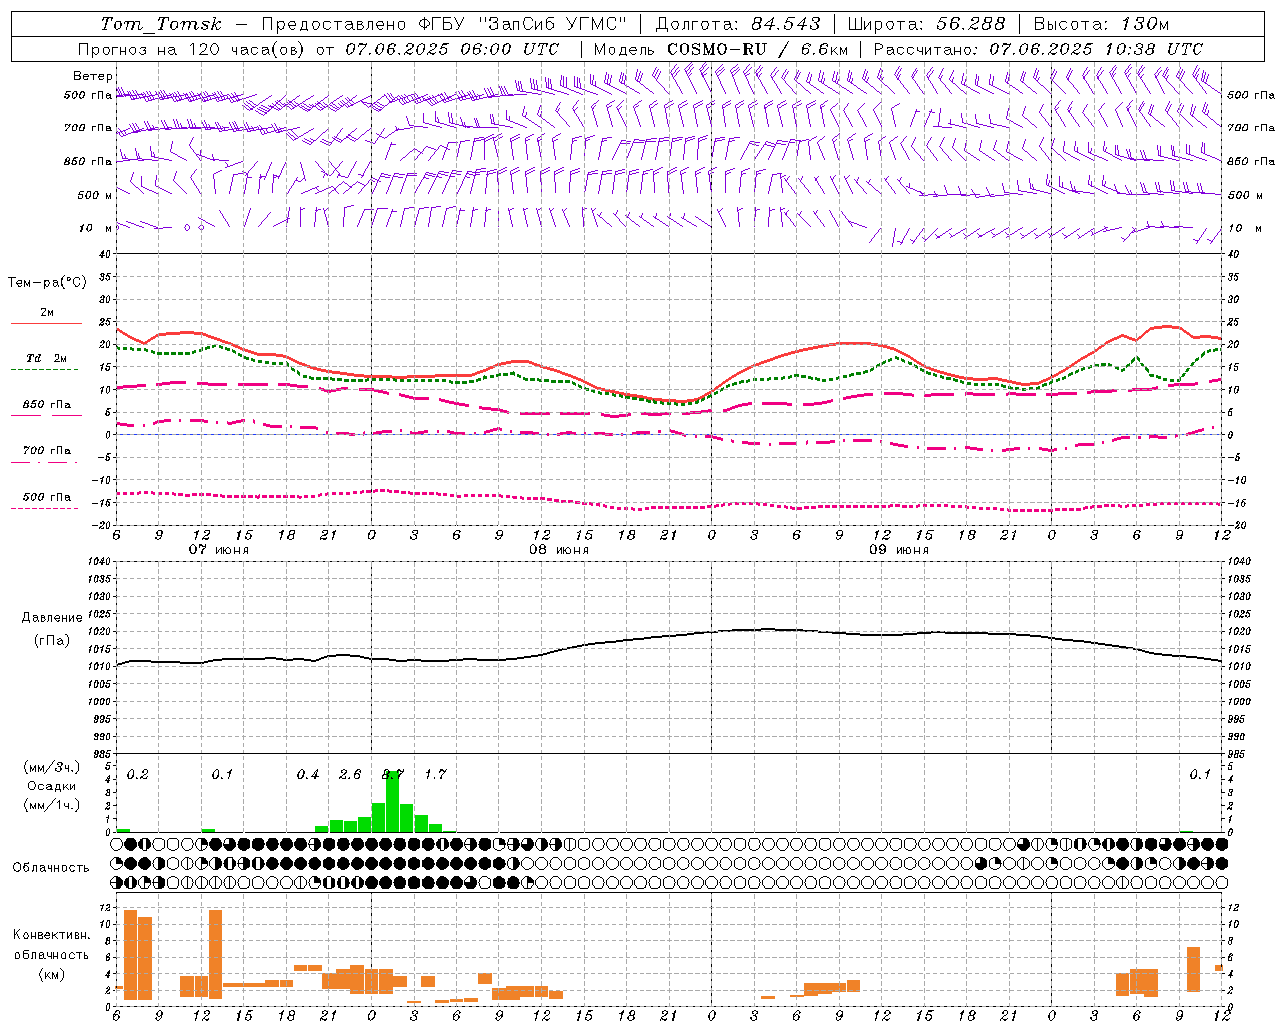Click the "08 июня" date label
Image resolution: width=1280 pixels, height=1024 pixels.
559,550
